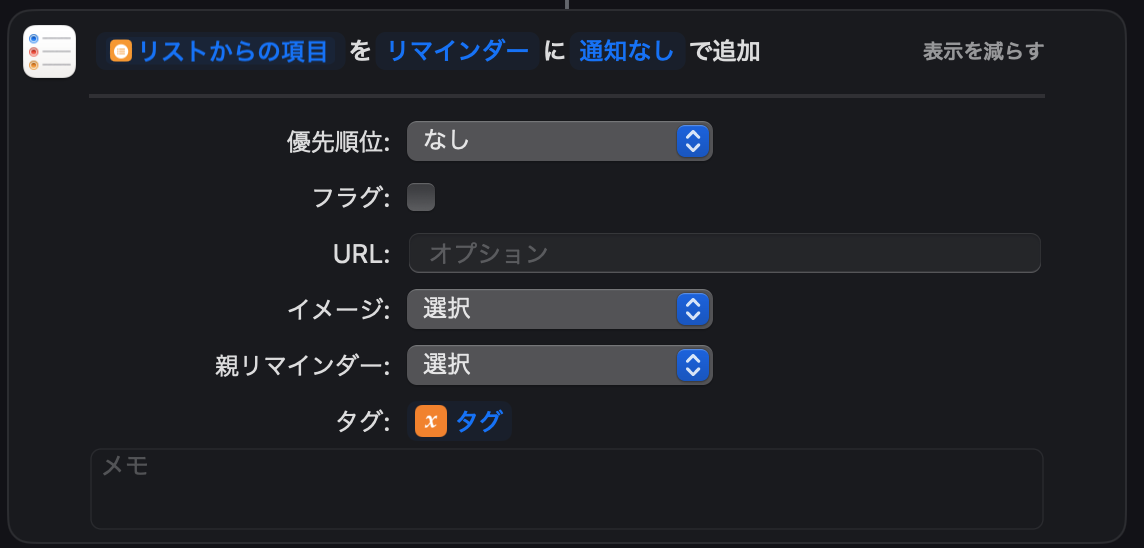1144x548 pixels.
Task: Toggle the フラグ checkbox
Action: click(421, 197)
